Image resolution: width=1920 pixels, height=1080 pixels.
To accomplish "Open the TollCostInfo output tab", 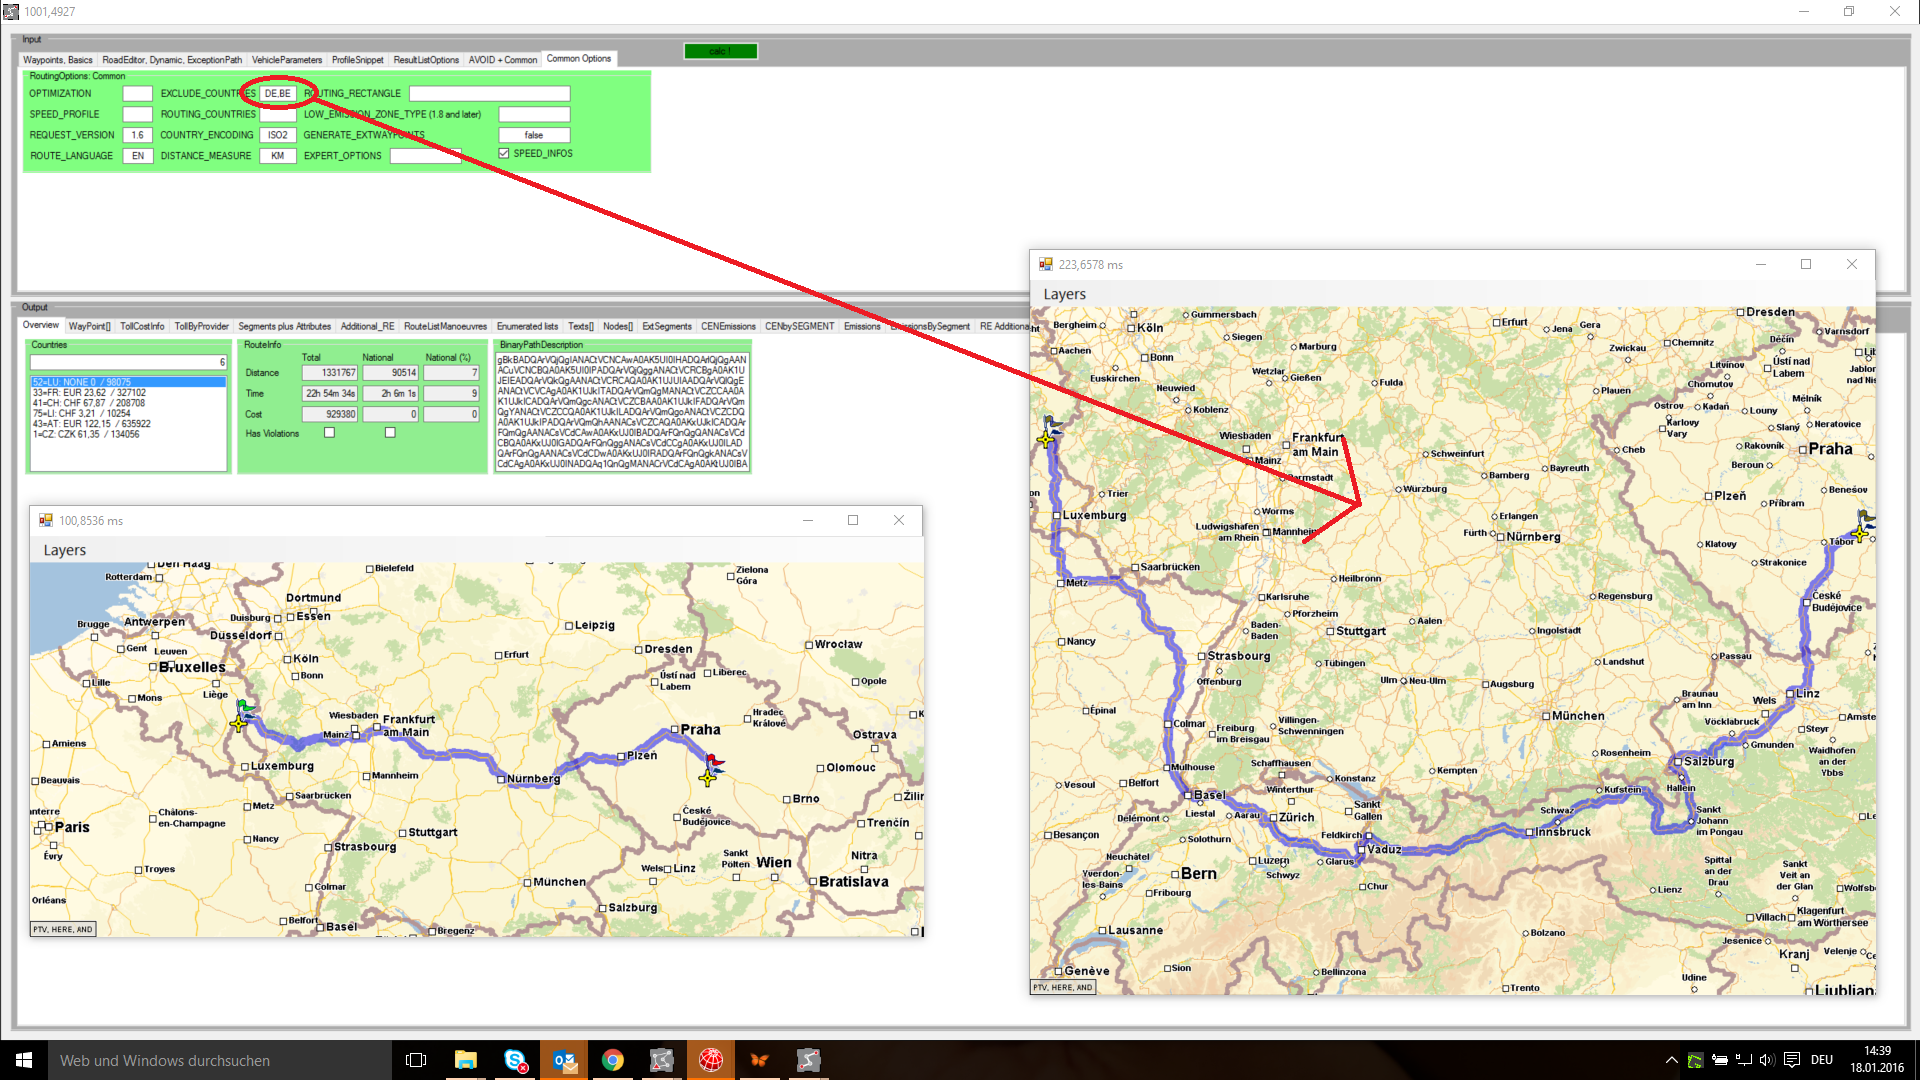I will coord(142,326).
